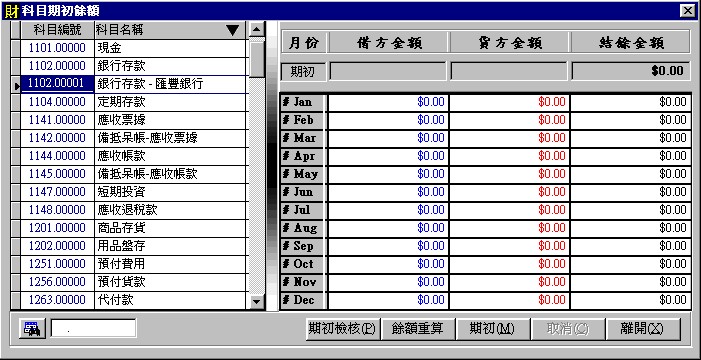Viewport: 701px width, 360px height.
Task: Select the 預付費用 account
Action: point(121,264)
